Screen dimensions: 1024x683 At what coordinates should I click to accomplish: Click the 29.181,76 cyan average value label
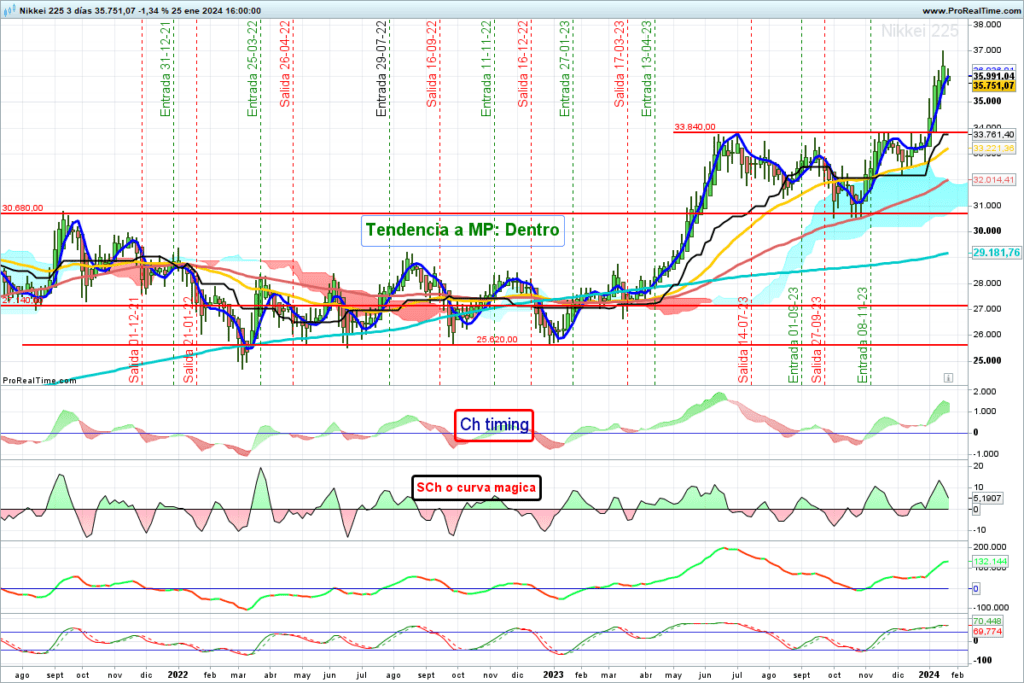click(x=996, y=253)
